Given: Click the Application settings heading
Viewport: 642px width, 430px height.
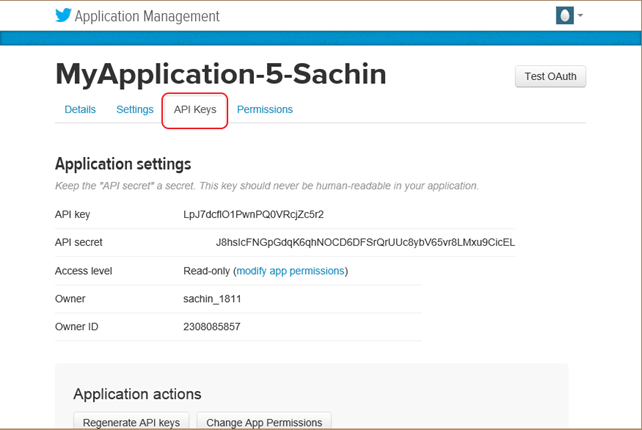Looking at the screenshot, I should pos(122,164).
